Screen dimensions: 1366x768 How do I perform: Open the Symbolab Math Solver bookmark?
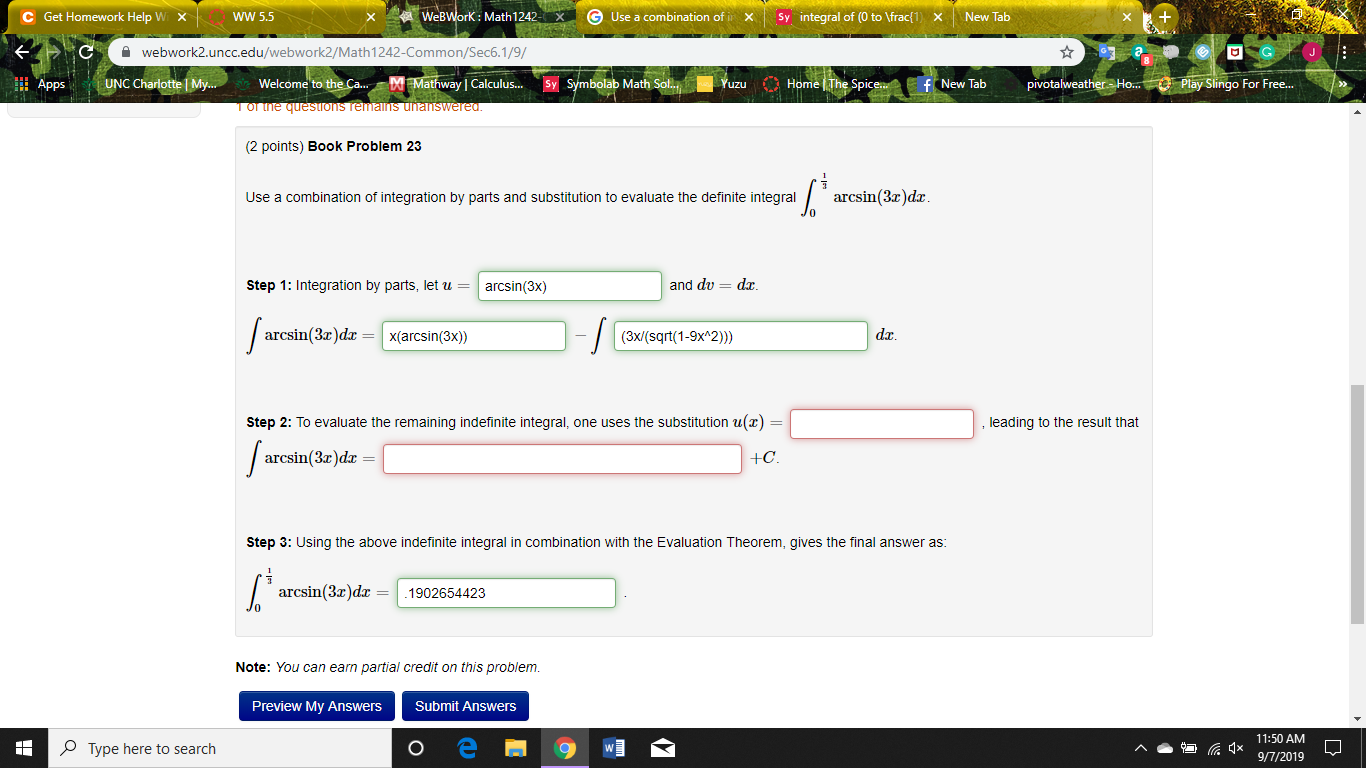[x=602, y=84]
